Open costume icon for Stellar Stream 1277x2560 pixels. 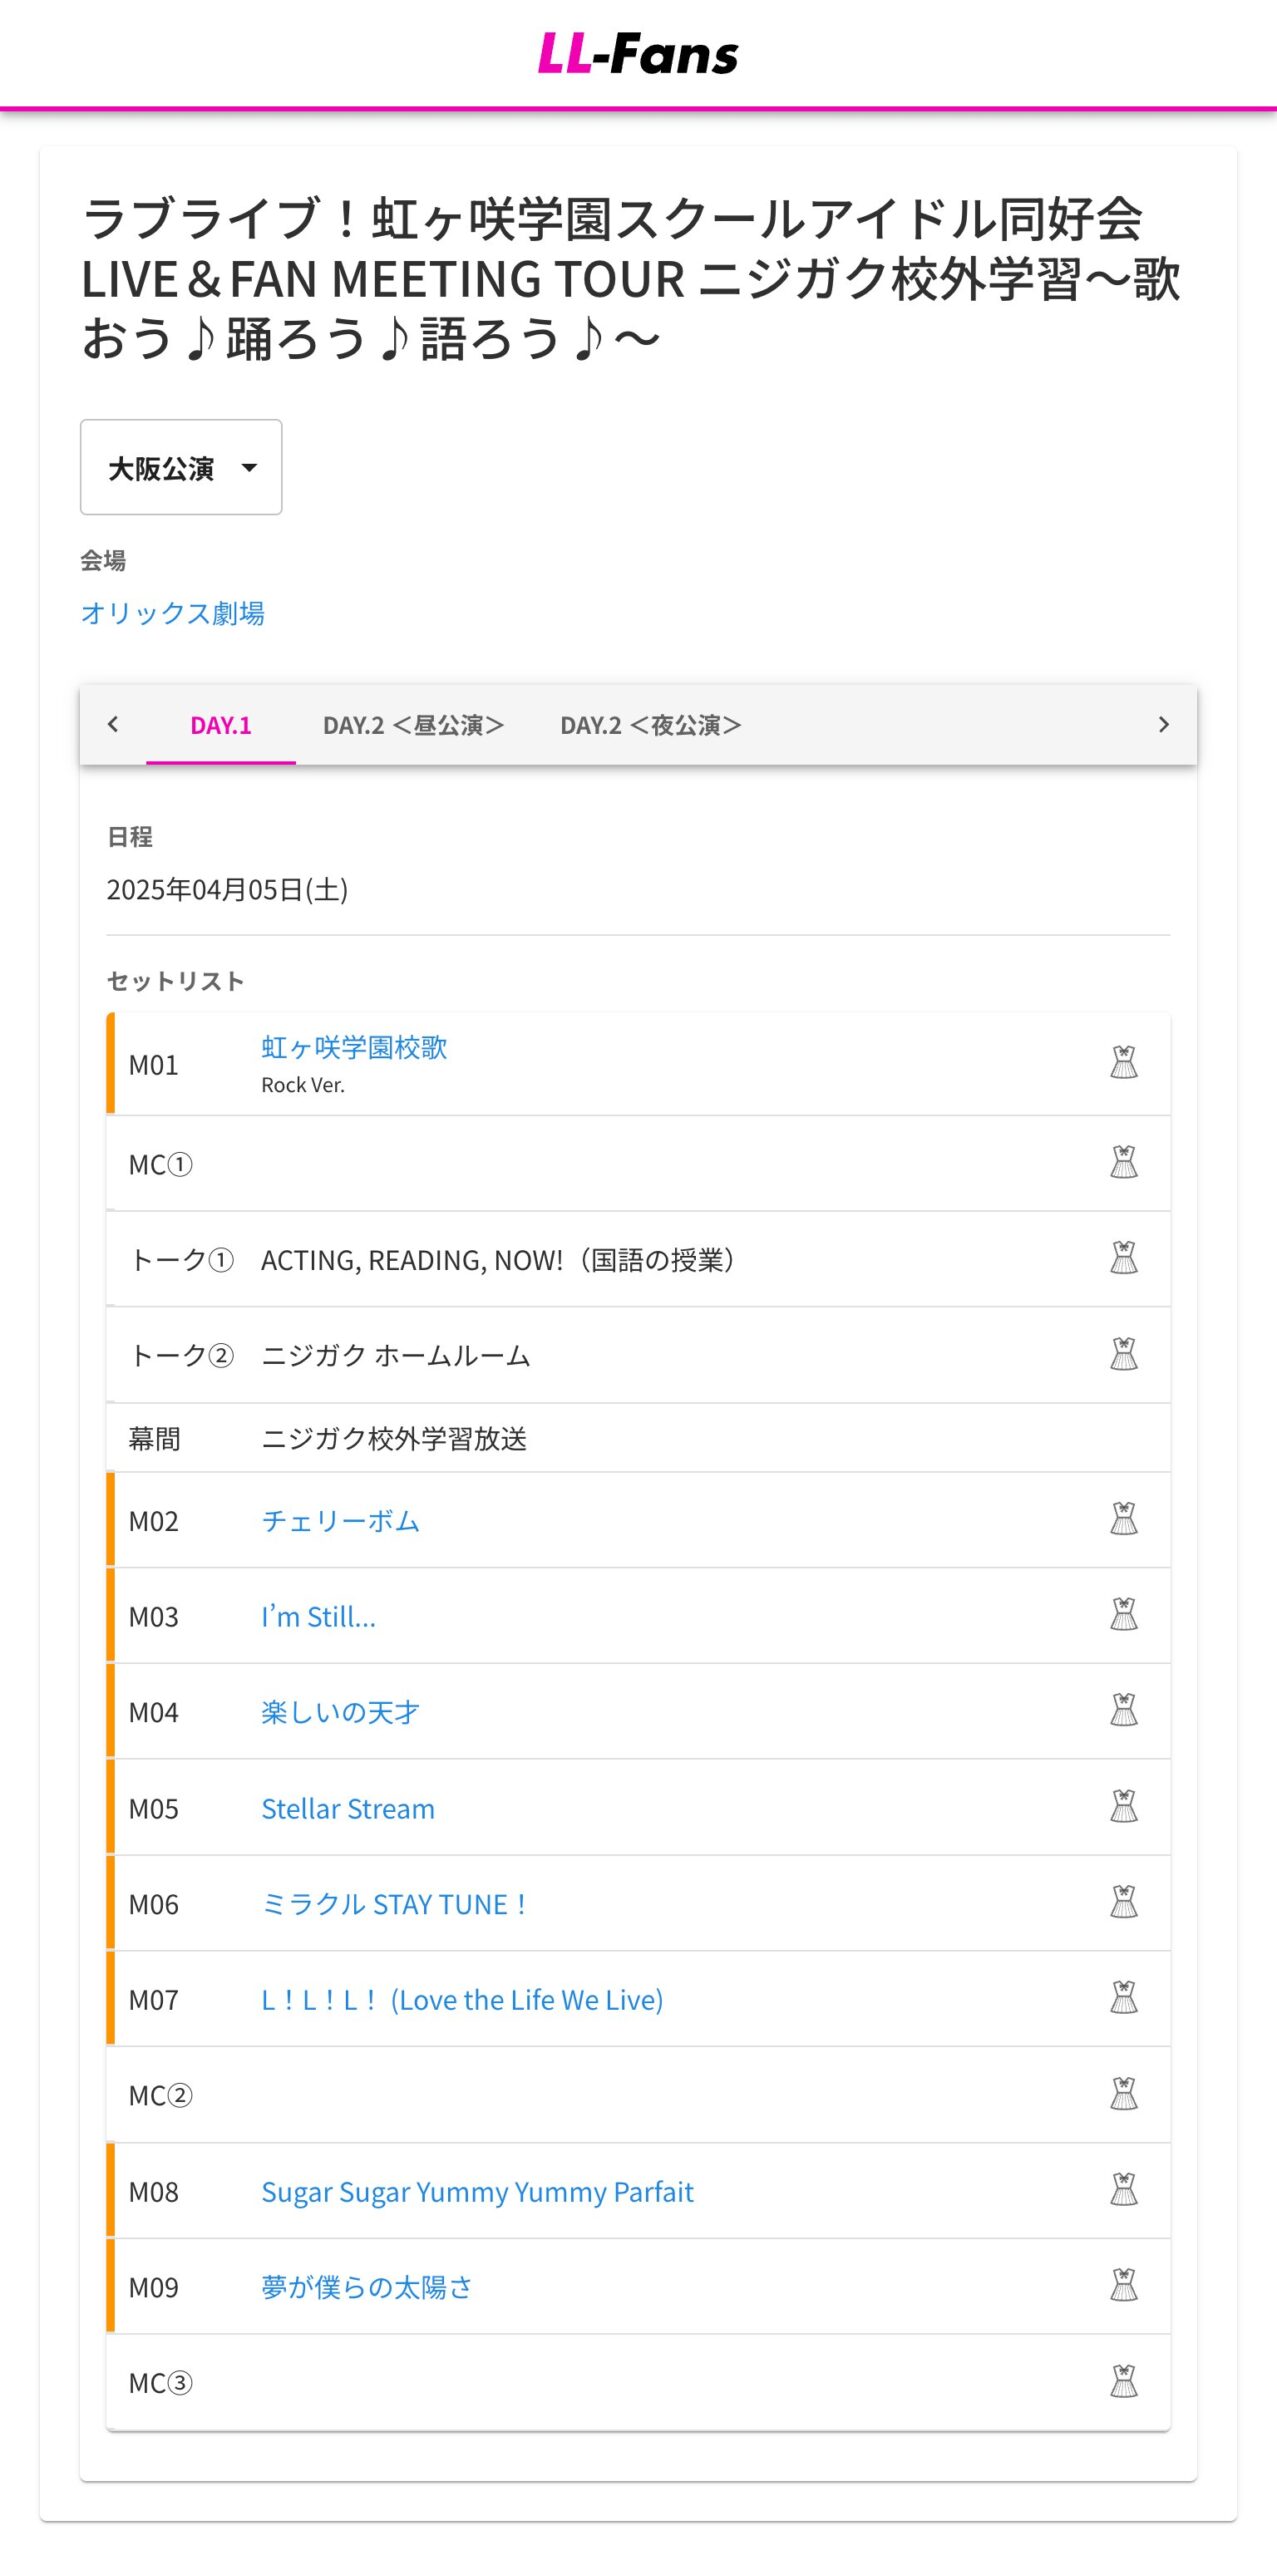1123,1807
